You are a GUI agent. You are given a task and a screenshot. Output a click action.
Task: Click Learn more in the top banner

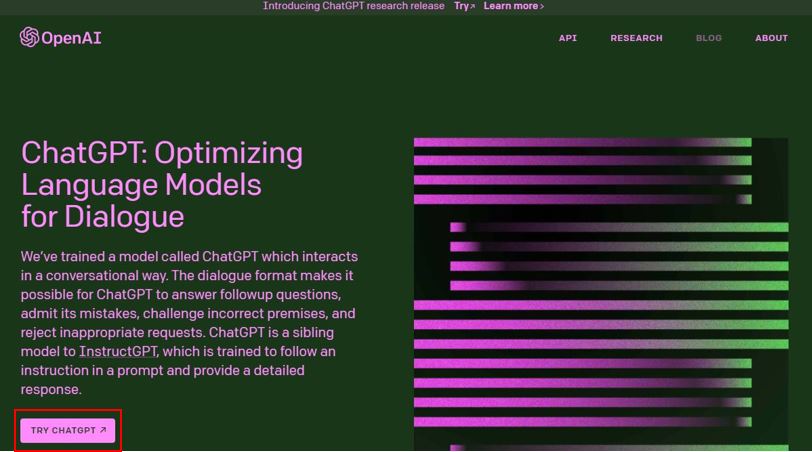(x=514, y=6)
